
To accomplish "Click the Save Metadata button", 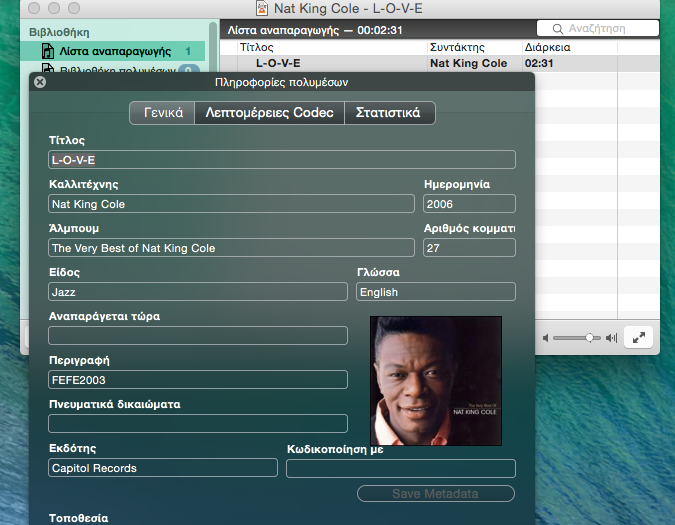I will click(436, 494).
